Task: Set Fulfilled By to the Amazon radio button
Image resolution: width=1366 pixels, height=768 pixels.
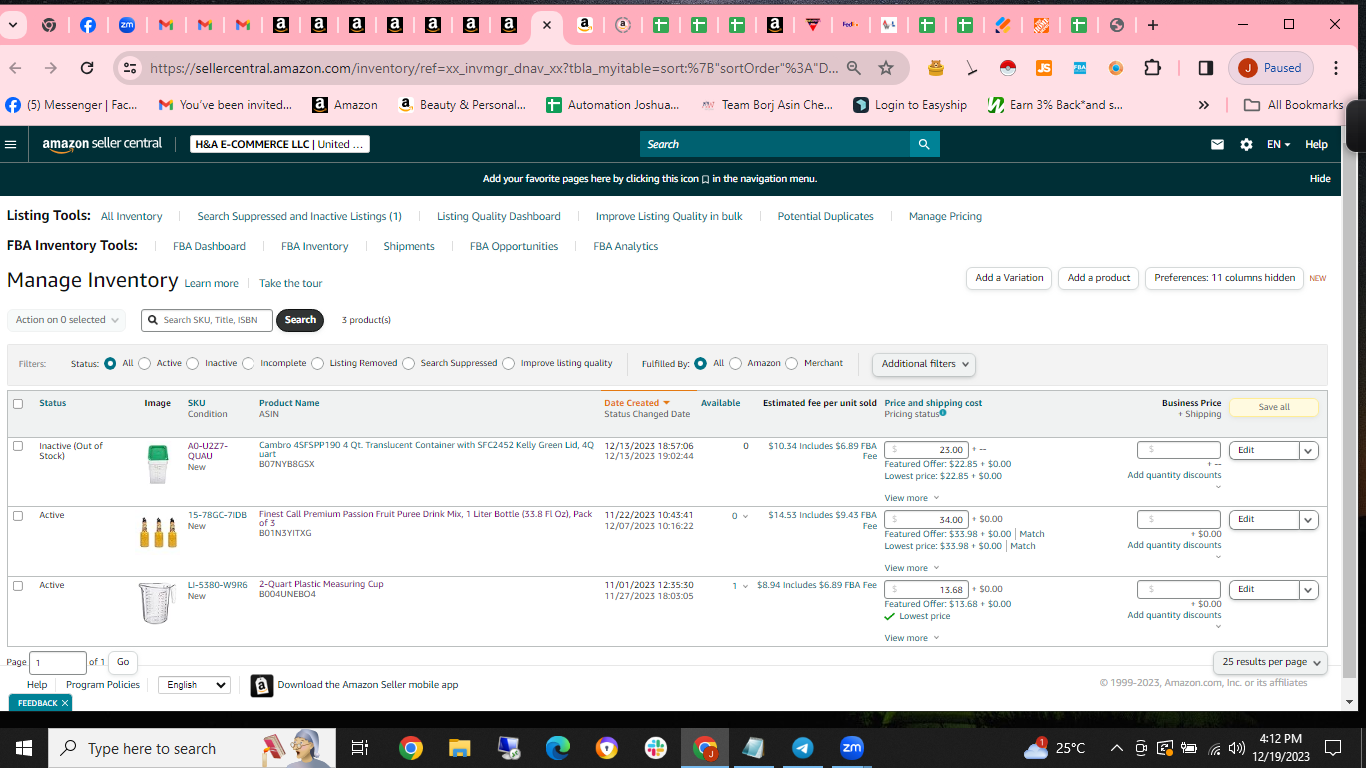Action: coord(736,364)
